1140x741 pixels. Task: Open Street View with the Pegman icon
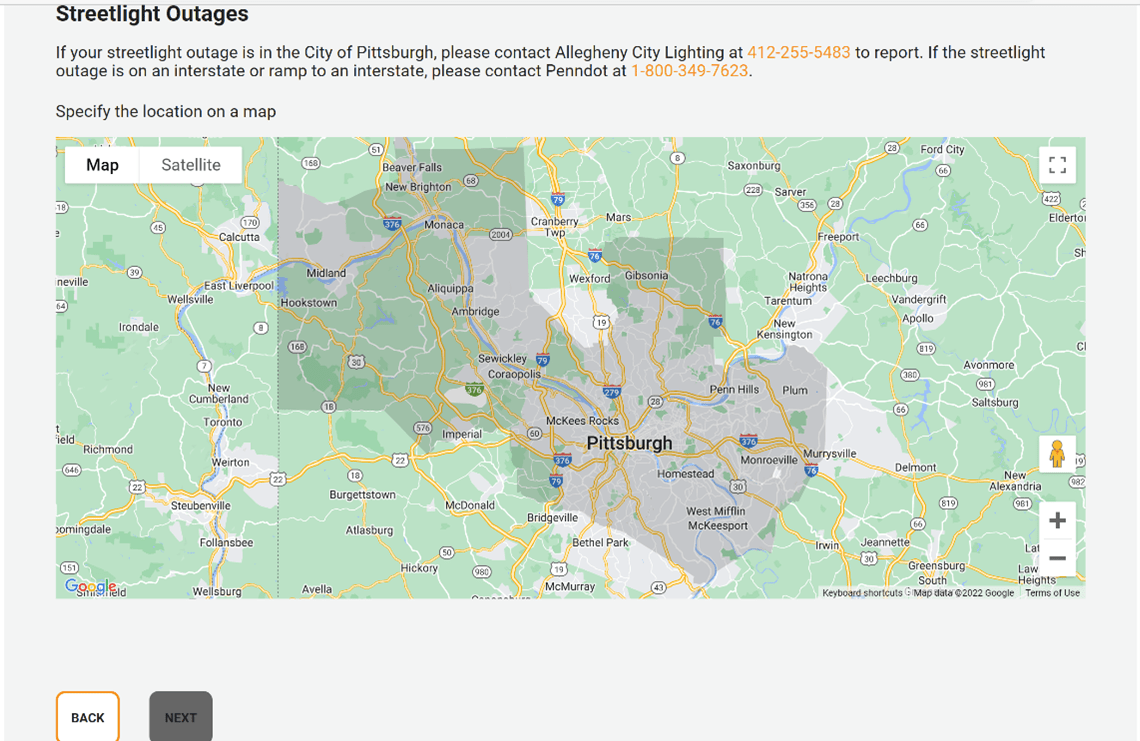[1057, 455]
